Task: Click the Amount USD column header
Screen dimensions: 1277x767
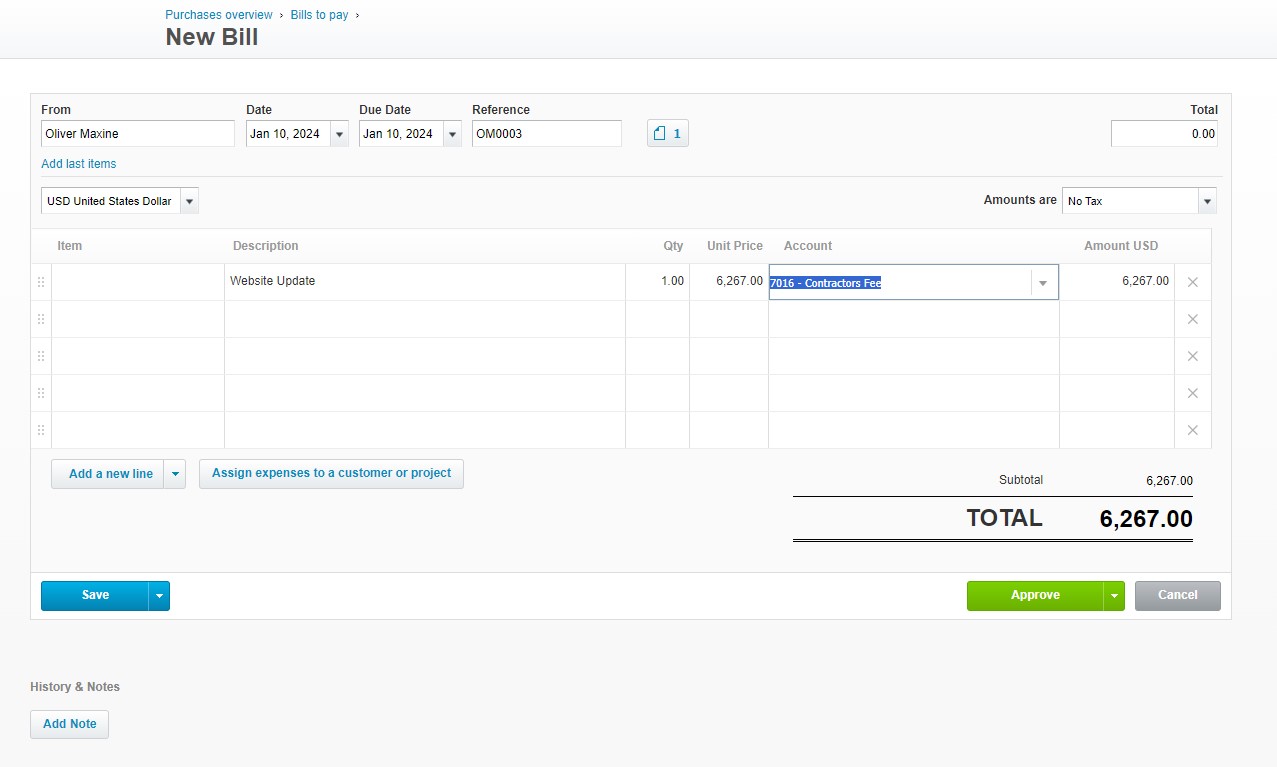Action: [1121, 246]
